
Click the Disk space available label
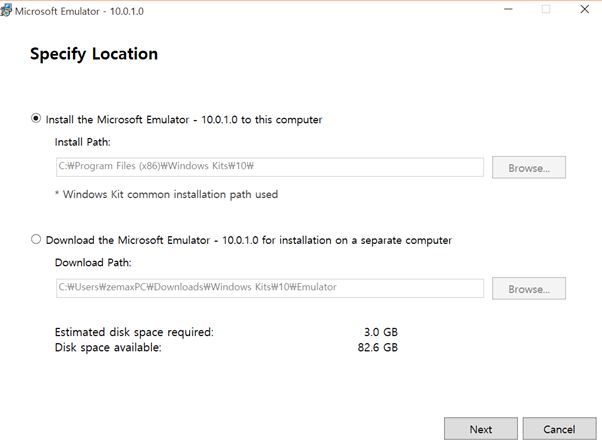coord(108,347)
